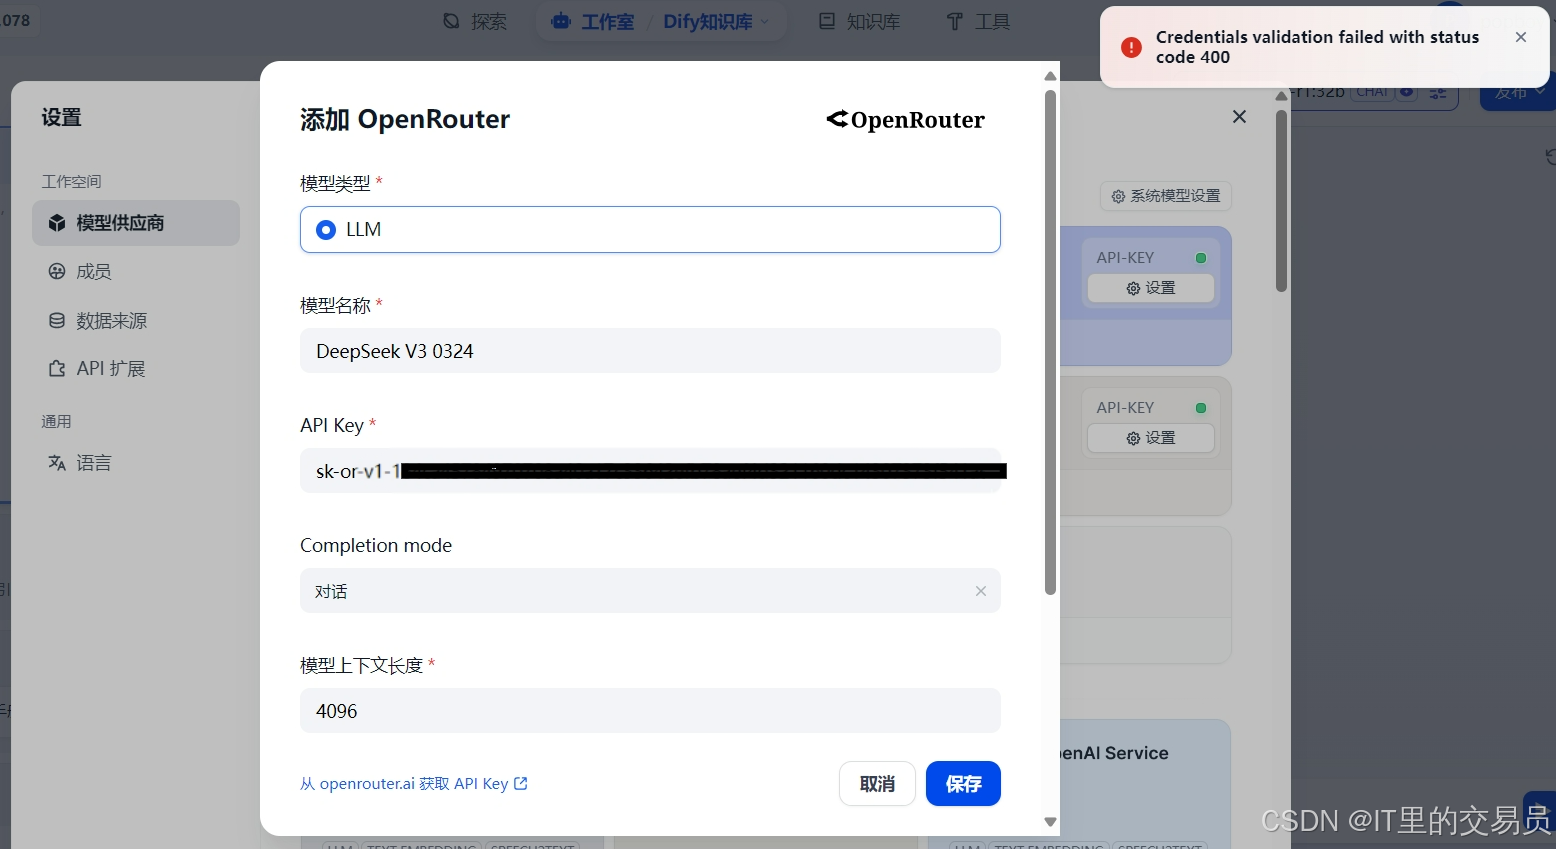Click the 知识库 book icon
The height and width of the screenshot is (849, 1556).
point(827,21)
